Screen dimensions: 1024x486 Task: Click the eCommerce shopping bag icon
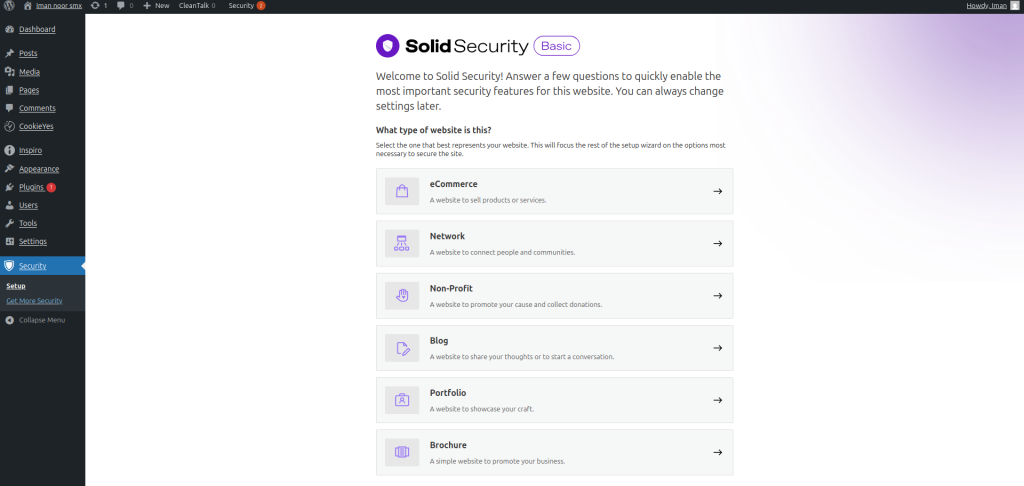(402, 191)
